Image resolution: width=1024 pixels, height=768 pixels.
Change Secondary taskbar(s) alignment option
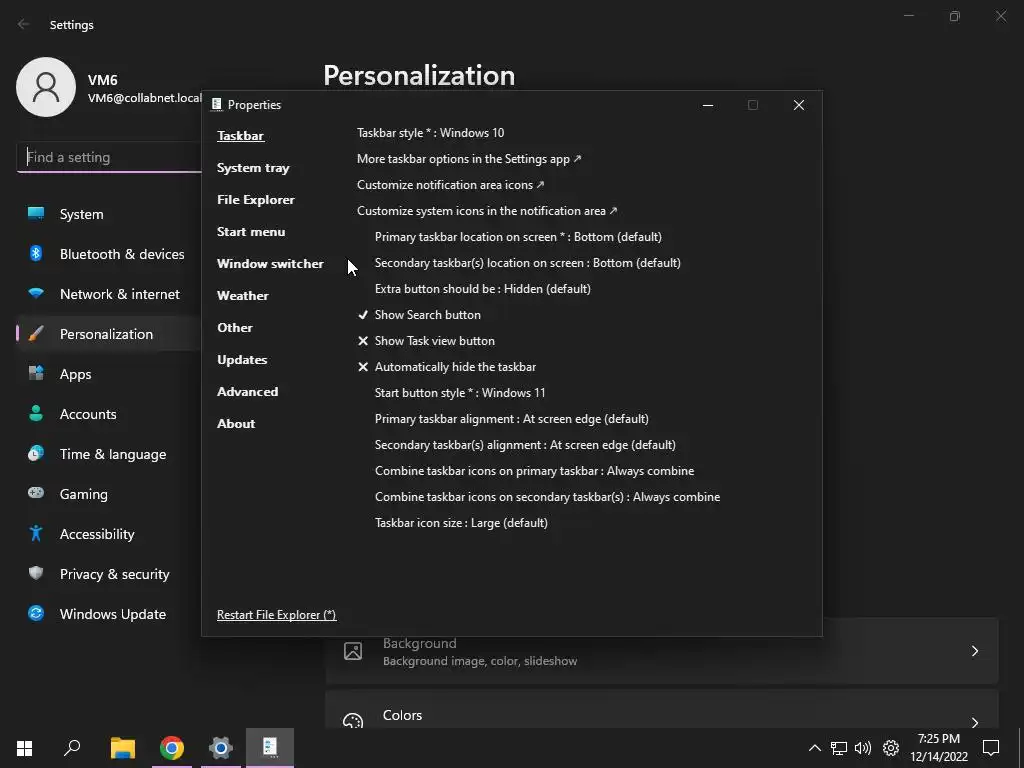click(525, 445)
